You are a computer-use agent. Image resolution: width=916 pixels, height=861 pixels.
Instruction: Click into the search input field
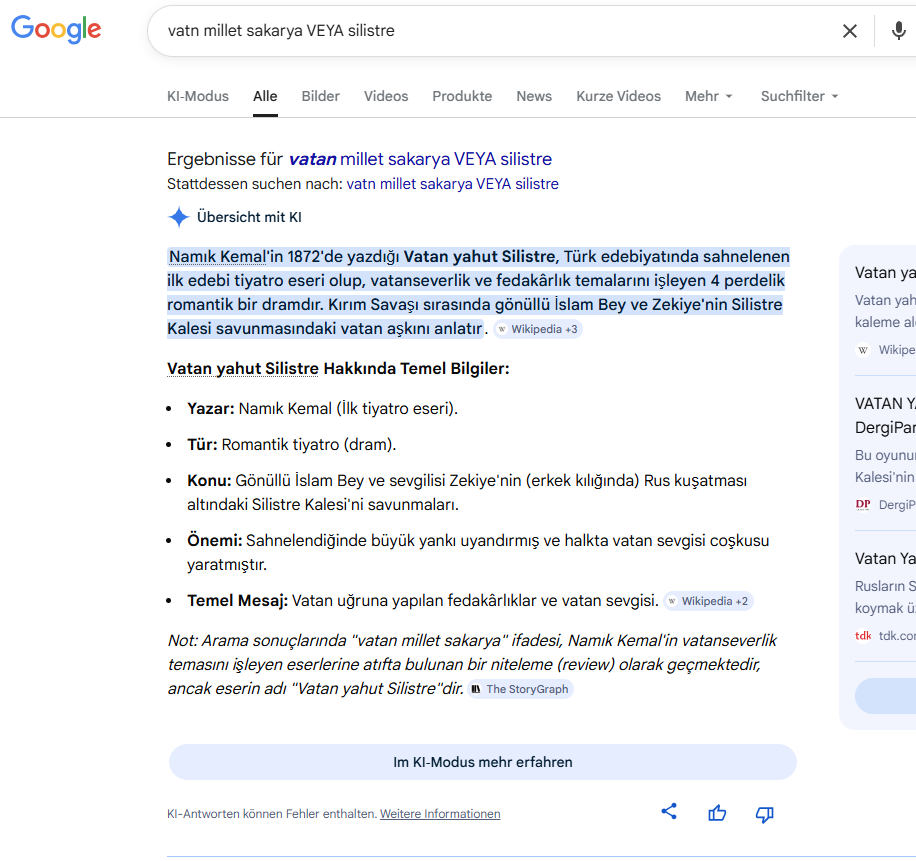pyautogui.click(x=480, y=31)
